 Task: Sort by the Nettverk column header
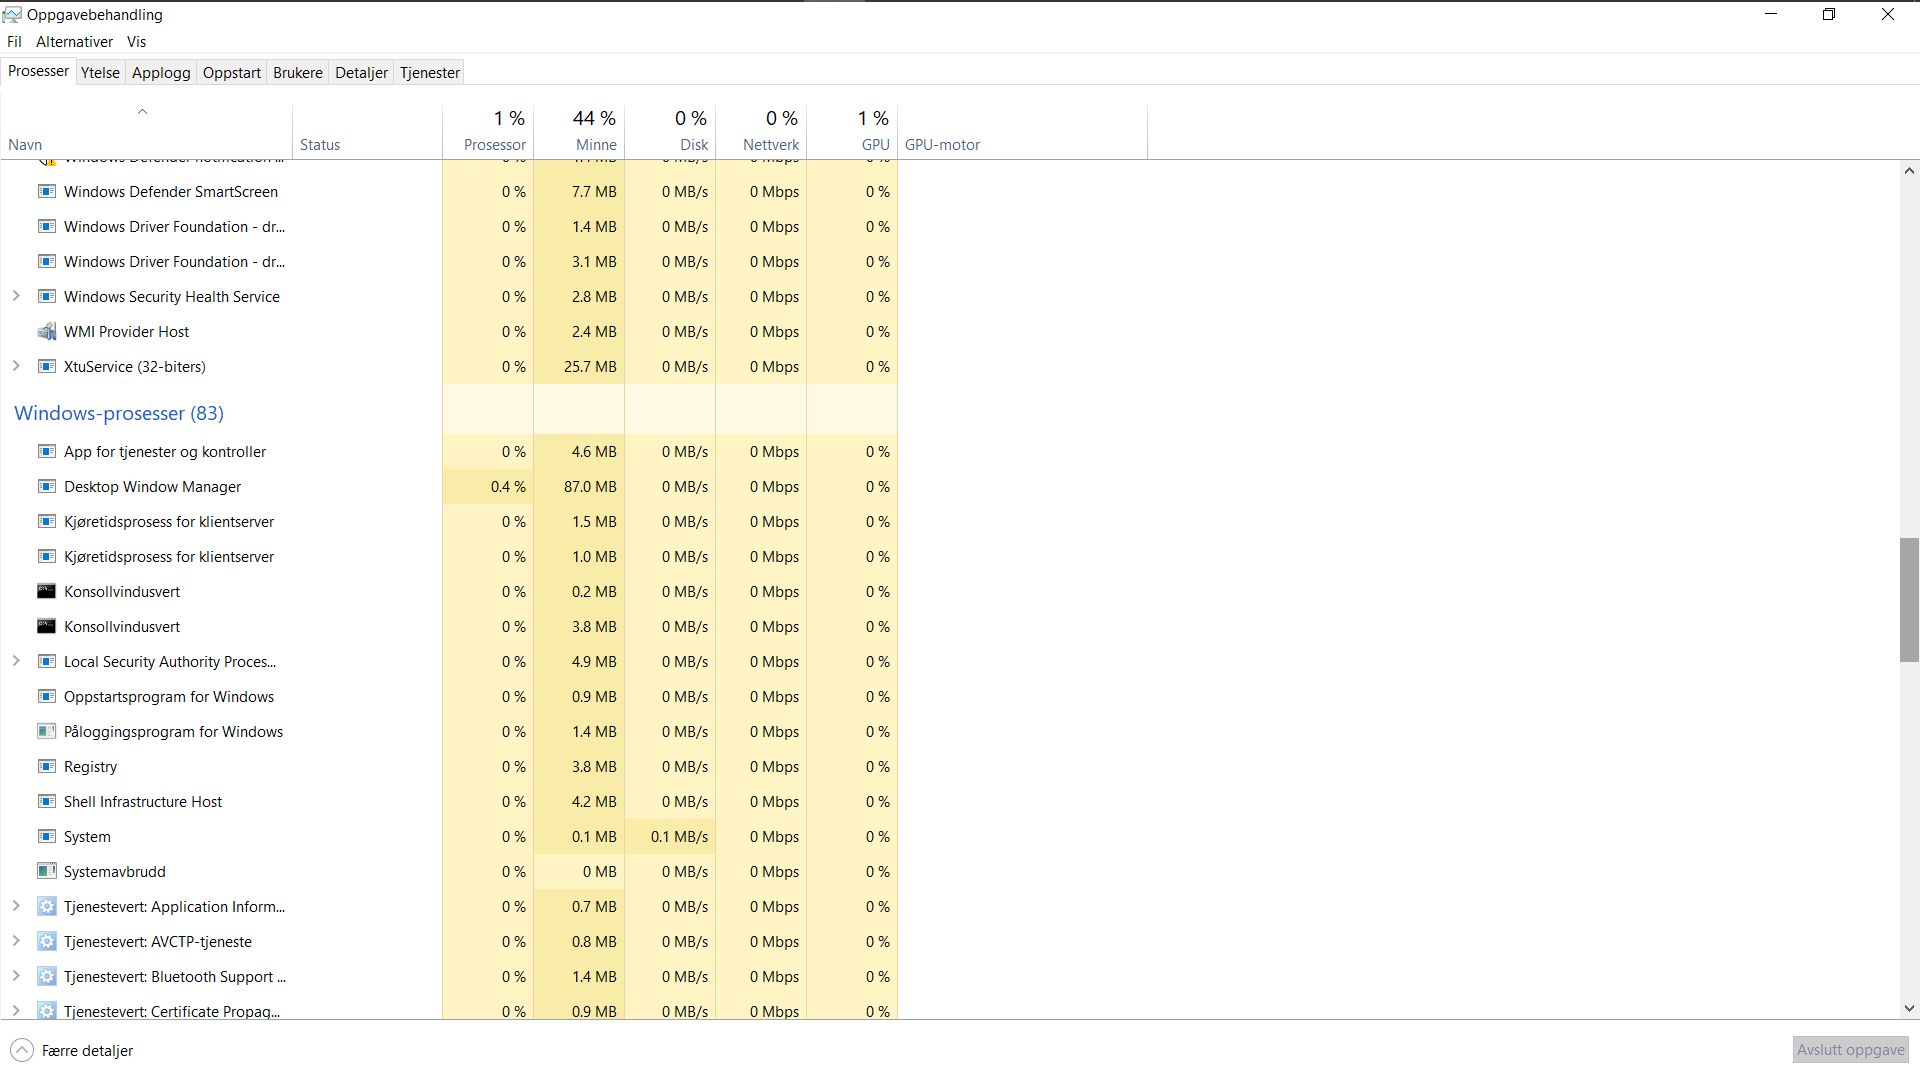tap(761, 131)
